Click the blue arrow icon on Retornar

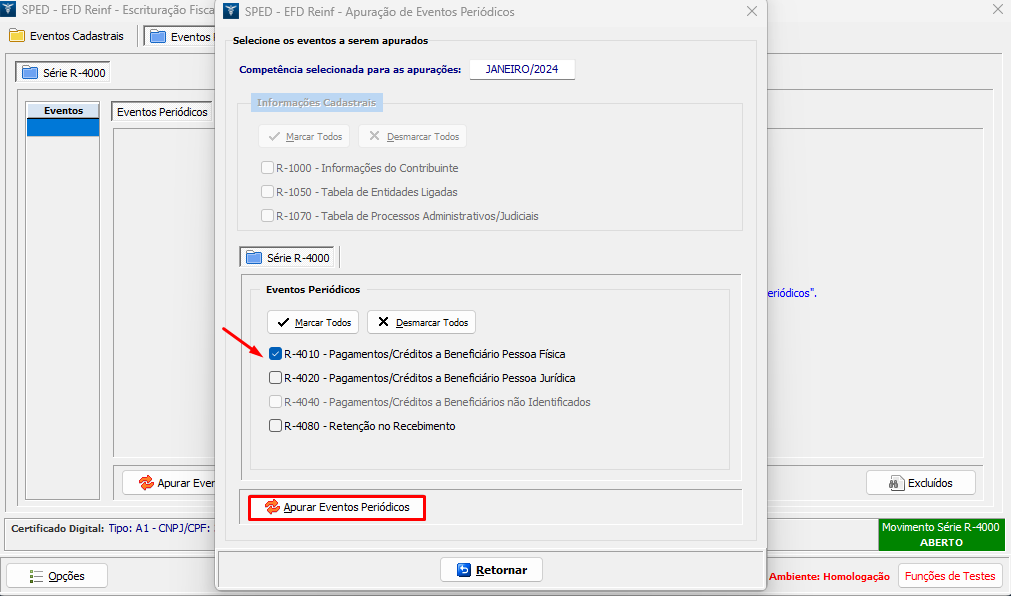point(464,570)
